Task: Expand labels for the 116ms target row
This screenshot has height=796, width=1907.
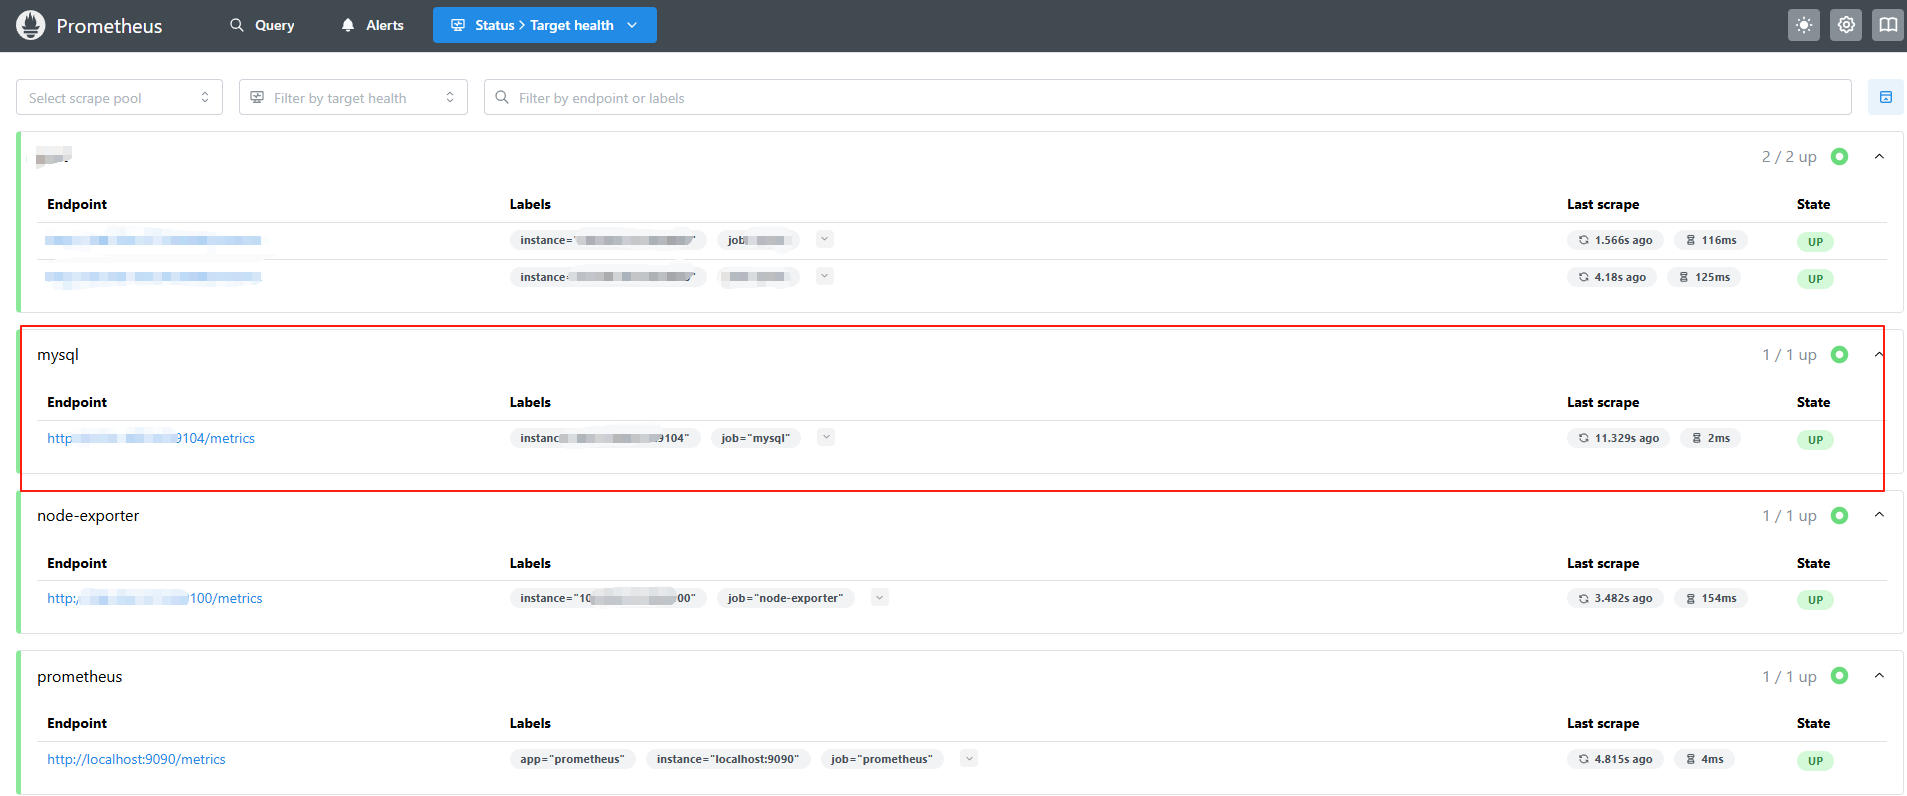Action: click(x=825, y=239)
